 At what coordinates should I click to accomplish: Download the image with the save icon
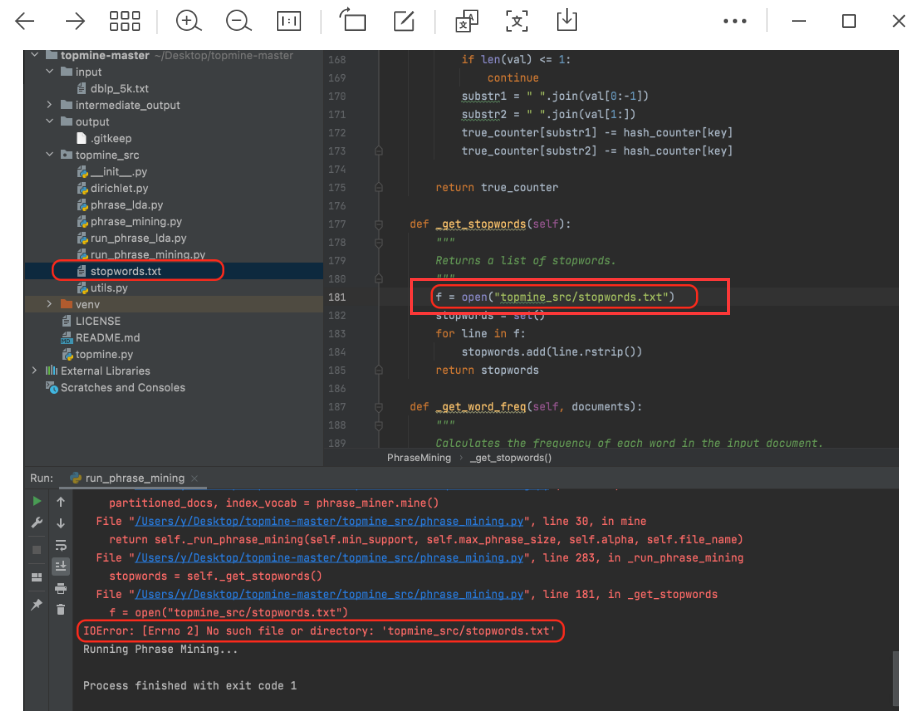(x=567, y=21)
